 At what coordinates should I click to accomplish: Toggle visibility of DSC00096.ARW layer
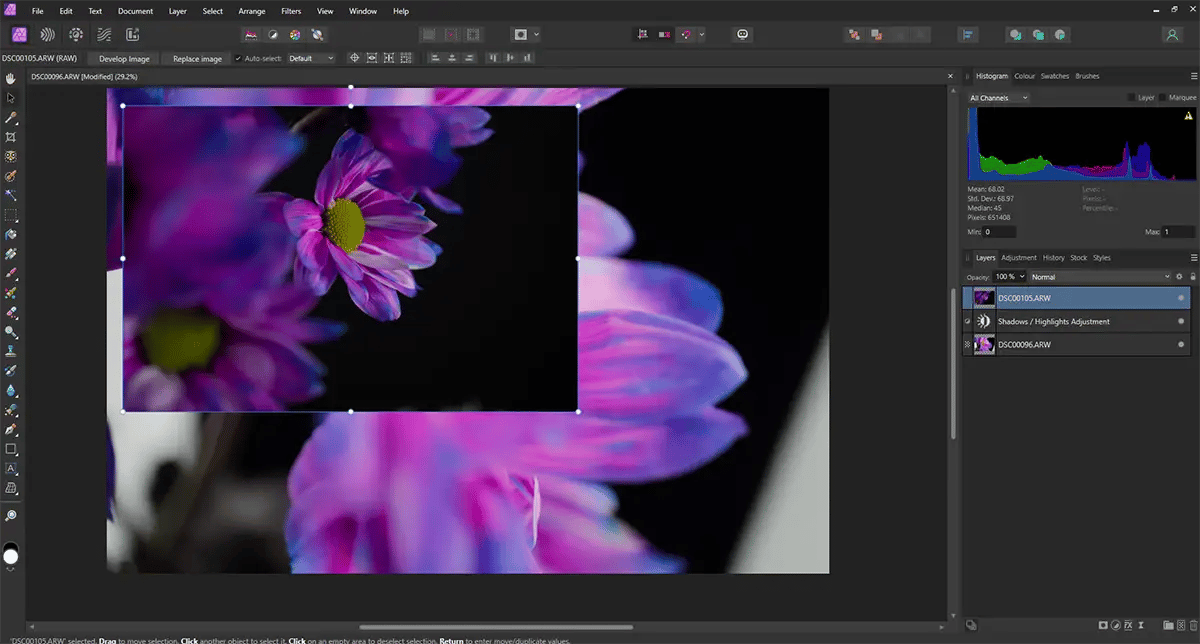pyautogui.click(x=1181, y=345)
